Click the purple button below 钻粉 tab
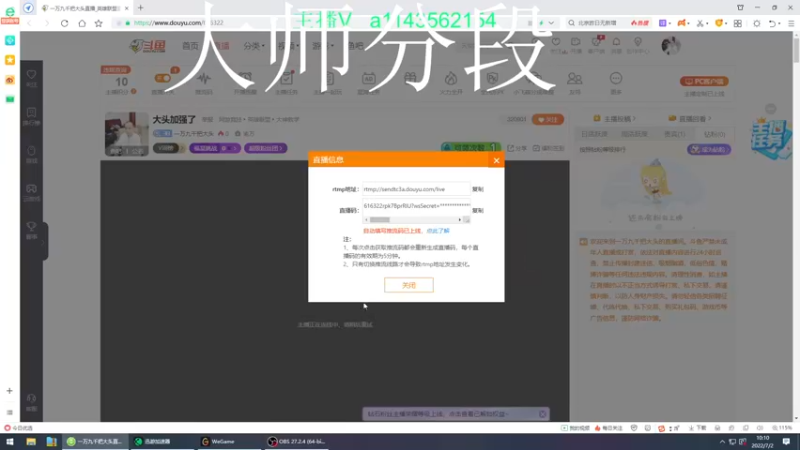Viewport: 800px width, 450px height. click(x=709, y=149)
